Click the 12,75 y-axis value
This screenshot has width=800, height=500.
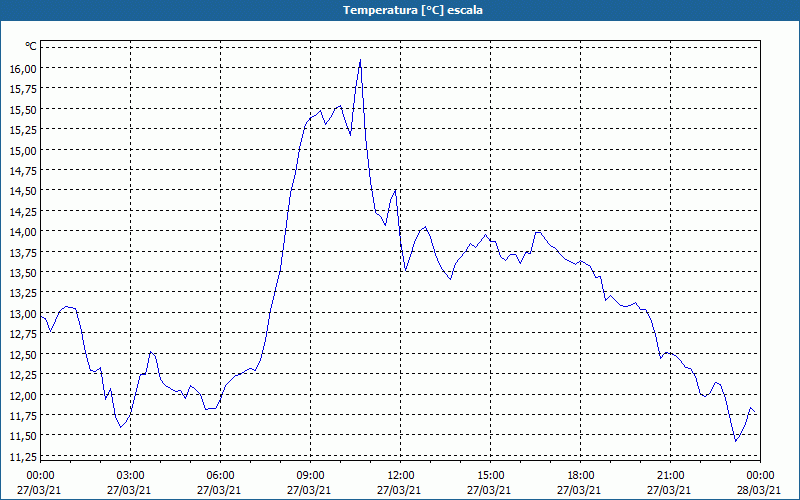coord(23,334)
